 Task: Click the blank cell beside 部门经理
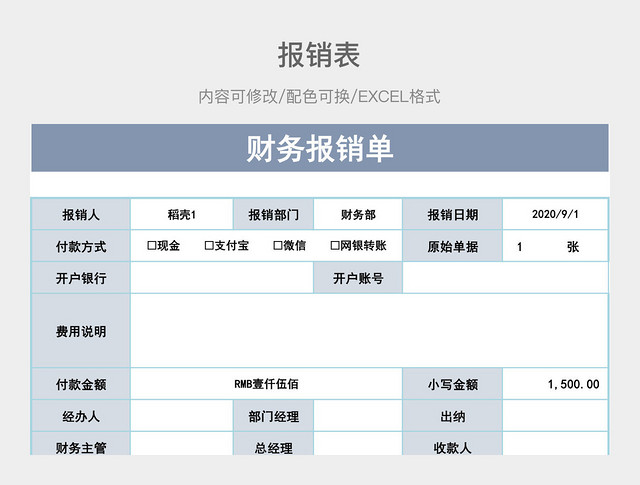pyautogui.click(x=358, y=416)
